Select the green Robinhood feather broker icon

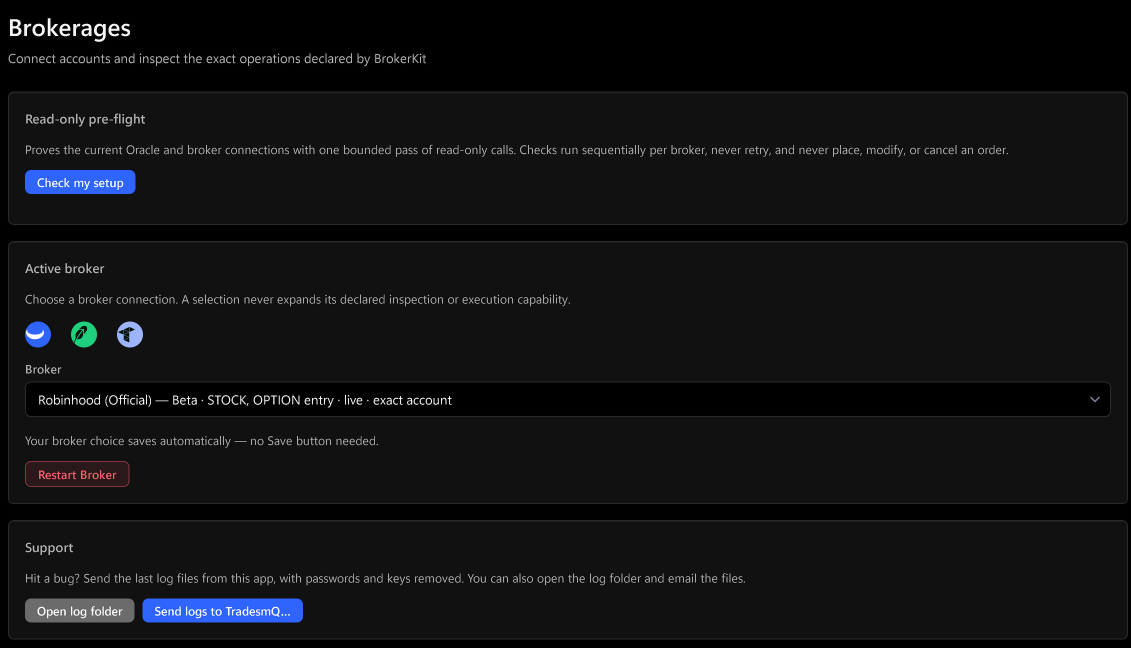pos(84,334)
